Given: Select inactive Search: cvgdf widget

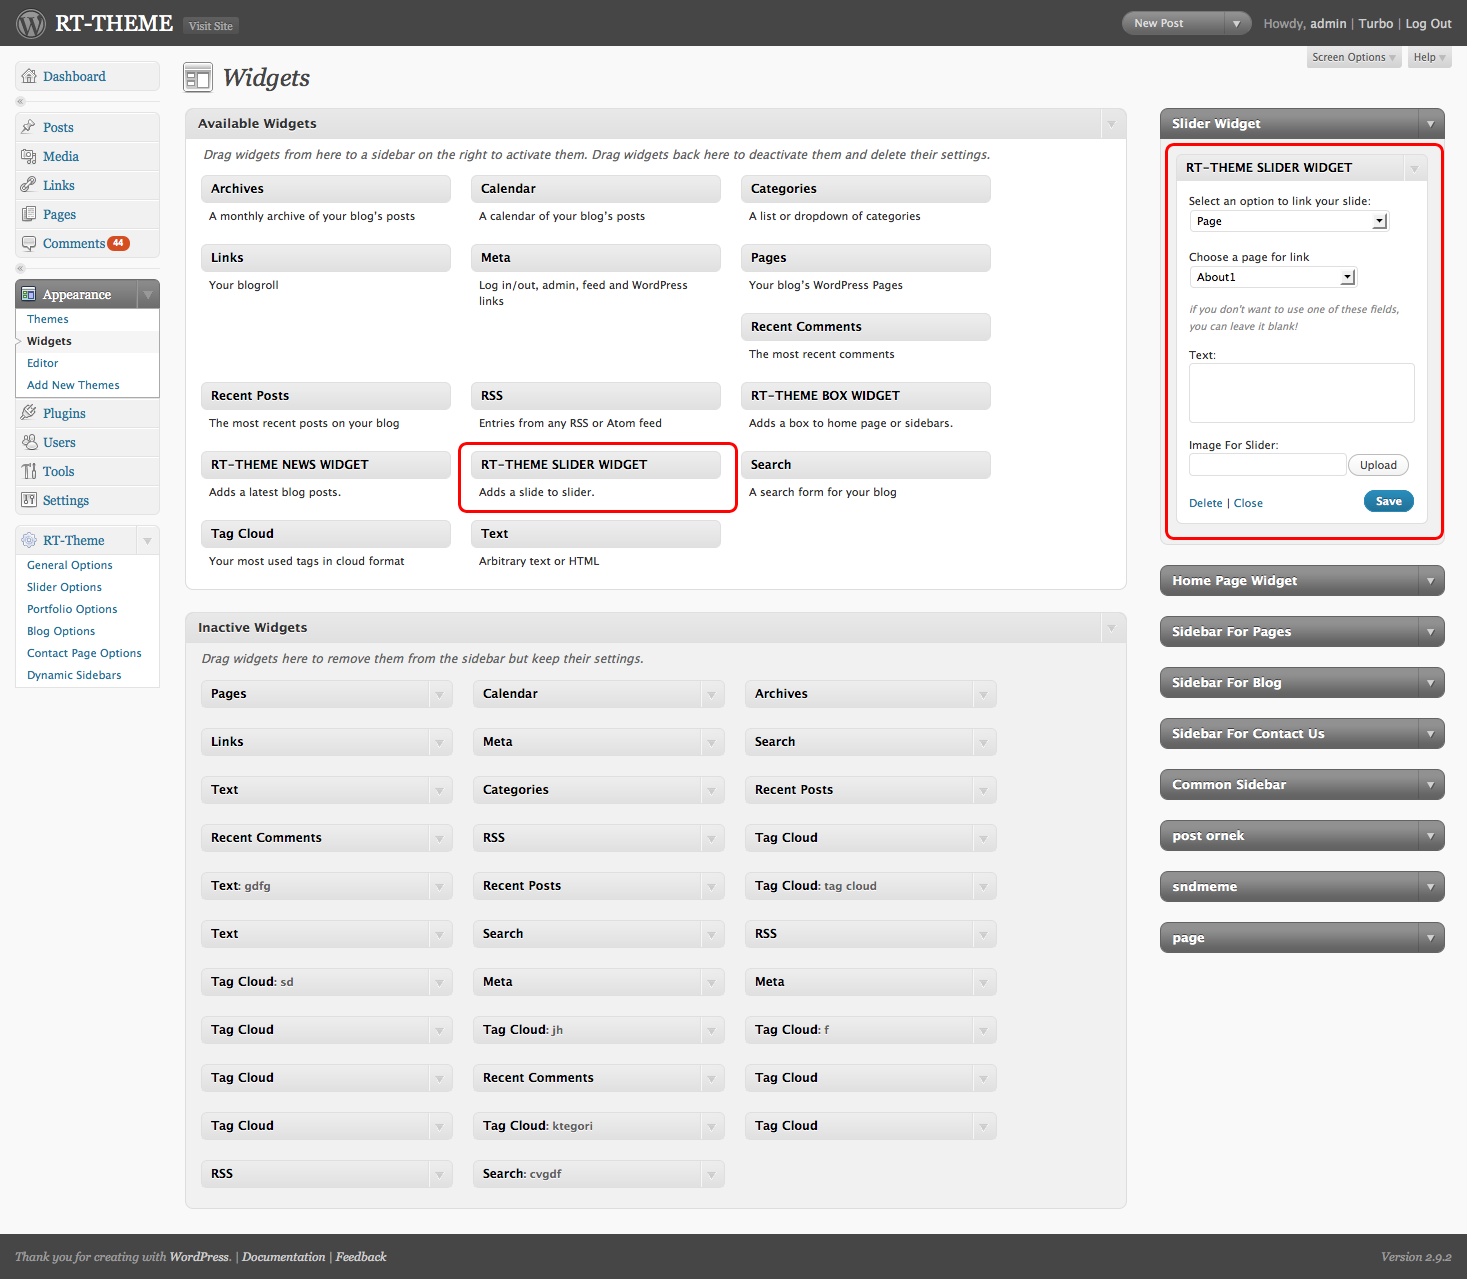Looking at the screenshot, I should (x=598, y=1174).
